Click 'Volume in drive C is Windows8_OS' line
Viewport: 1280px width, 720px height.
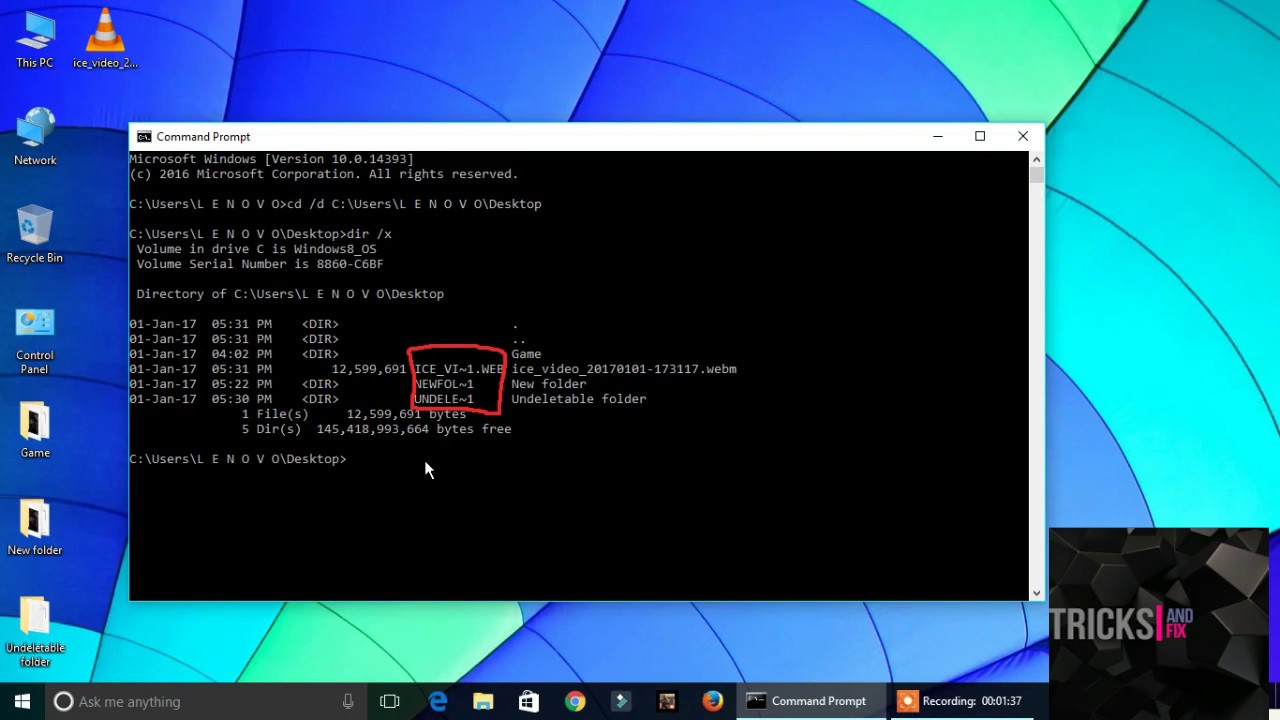257,249
